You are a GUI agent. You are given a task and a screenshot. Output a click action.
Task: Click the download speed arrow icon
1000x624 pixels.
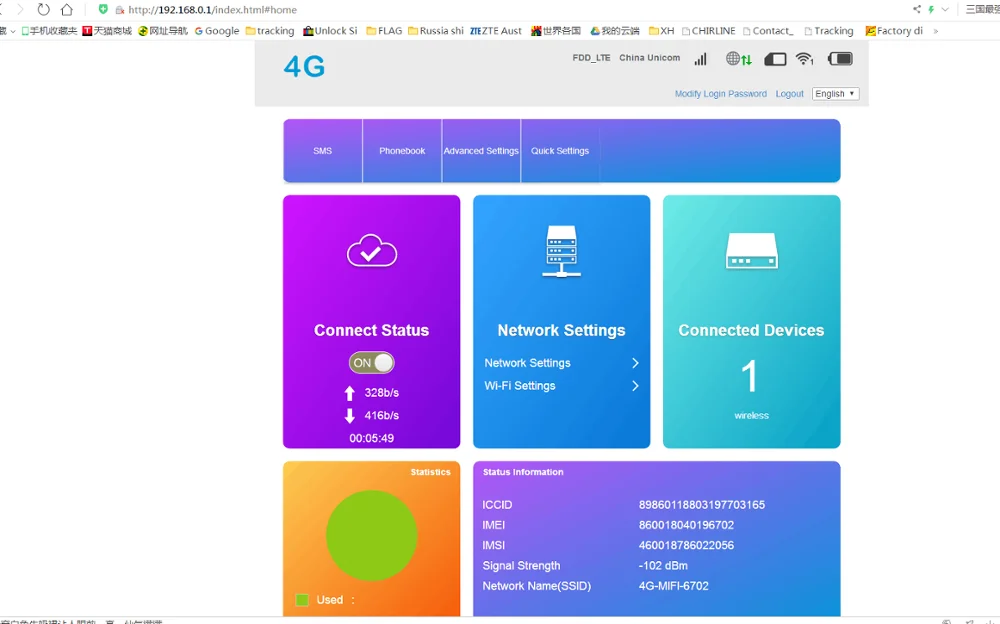pos(349,416)
